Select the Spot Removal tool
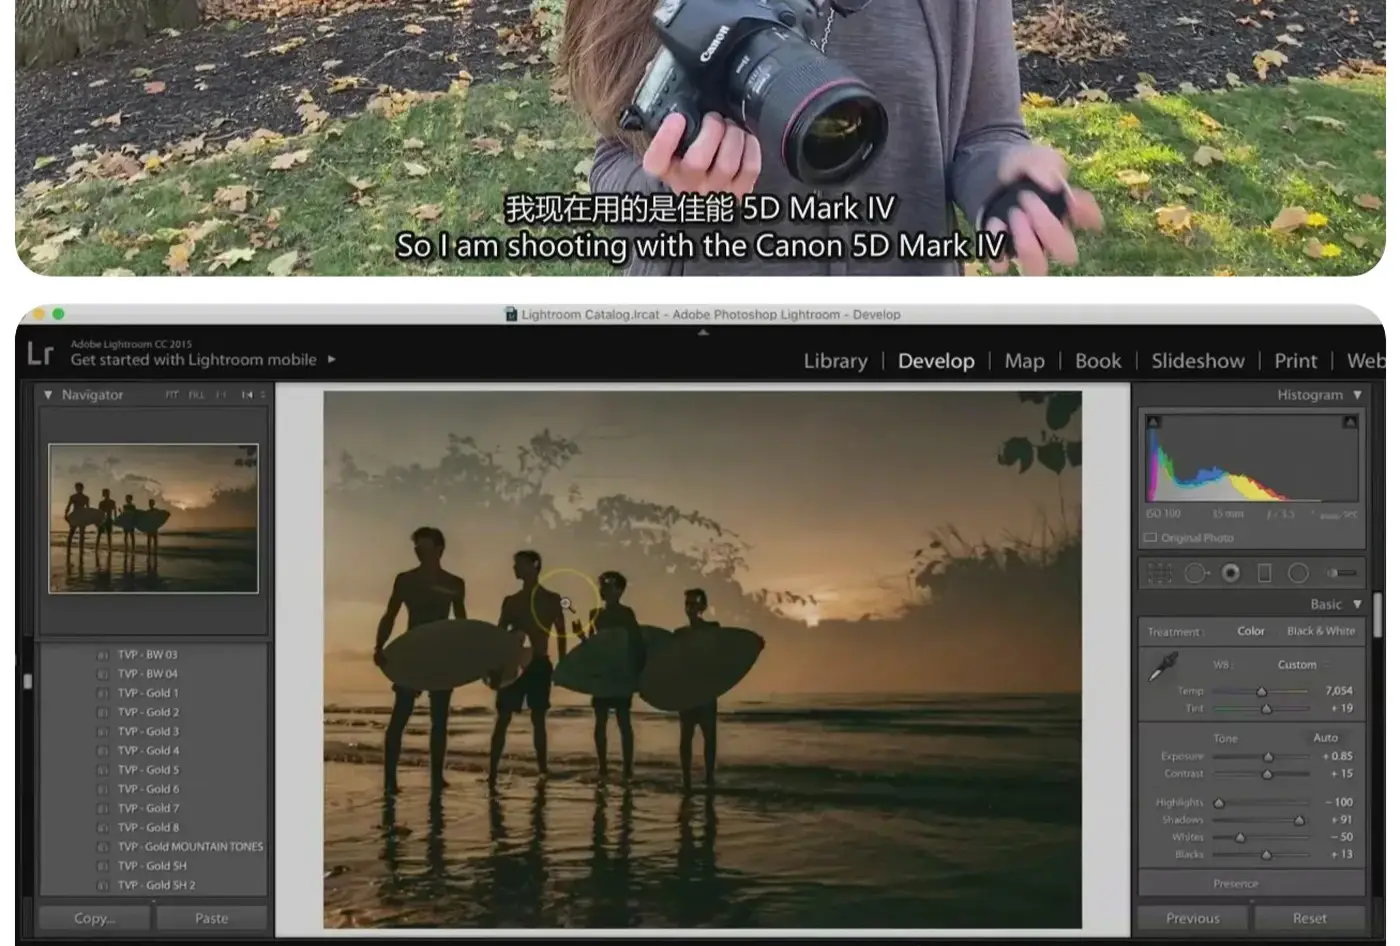The width and height of the screenshot is (1400, 946). point(1196,573)
